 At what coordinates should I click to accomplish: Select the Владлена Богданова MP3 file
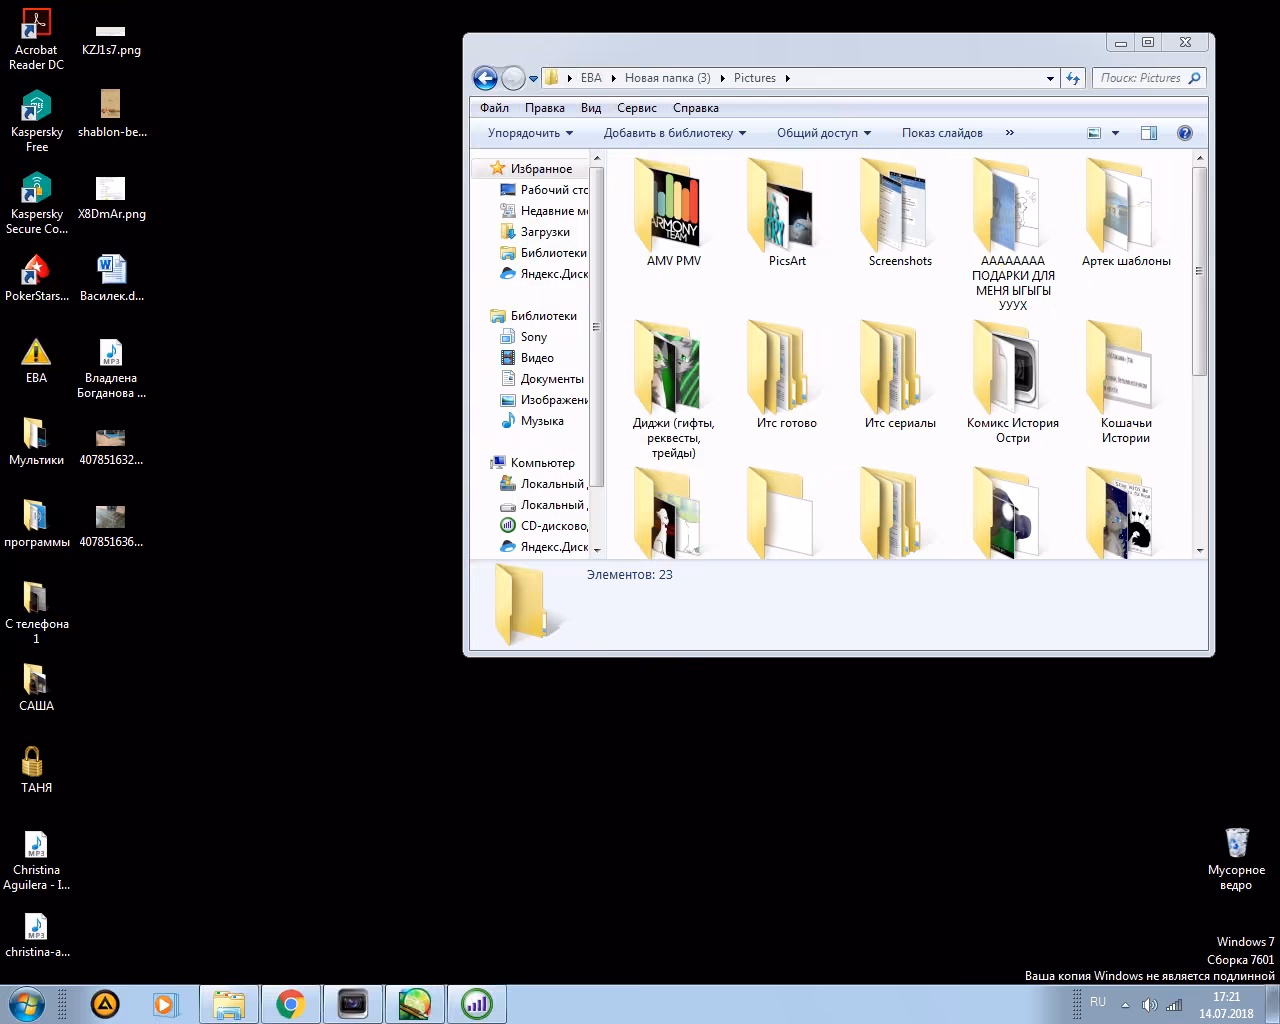click(111, 368)
